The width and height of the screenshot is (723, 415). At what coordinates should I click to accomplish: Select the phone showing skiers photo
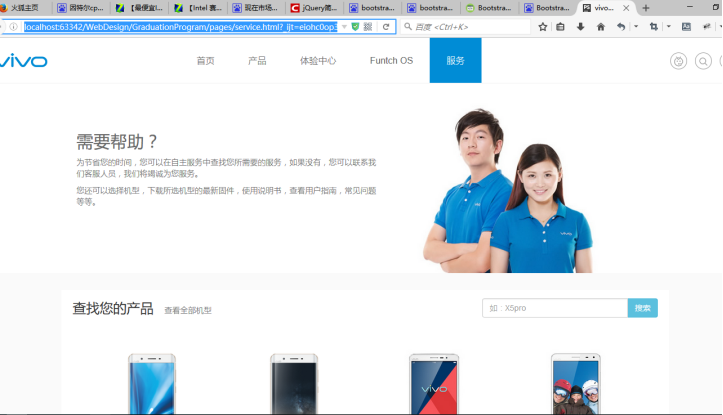tap(576, 384)
